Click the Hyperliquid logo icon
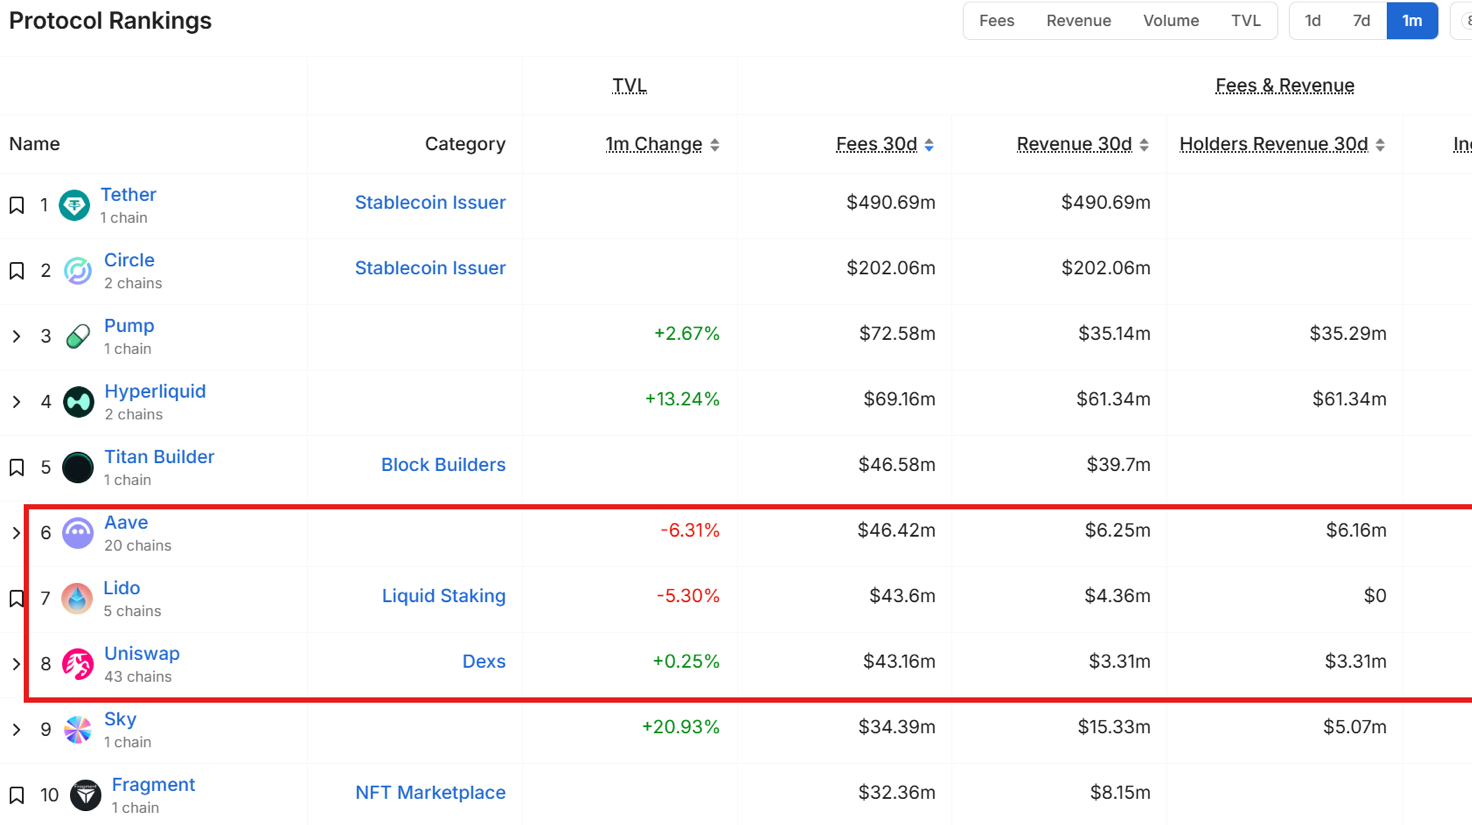 point(78,402)
